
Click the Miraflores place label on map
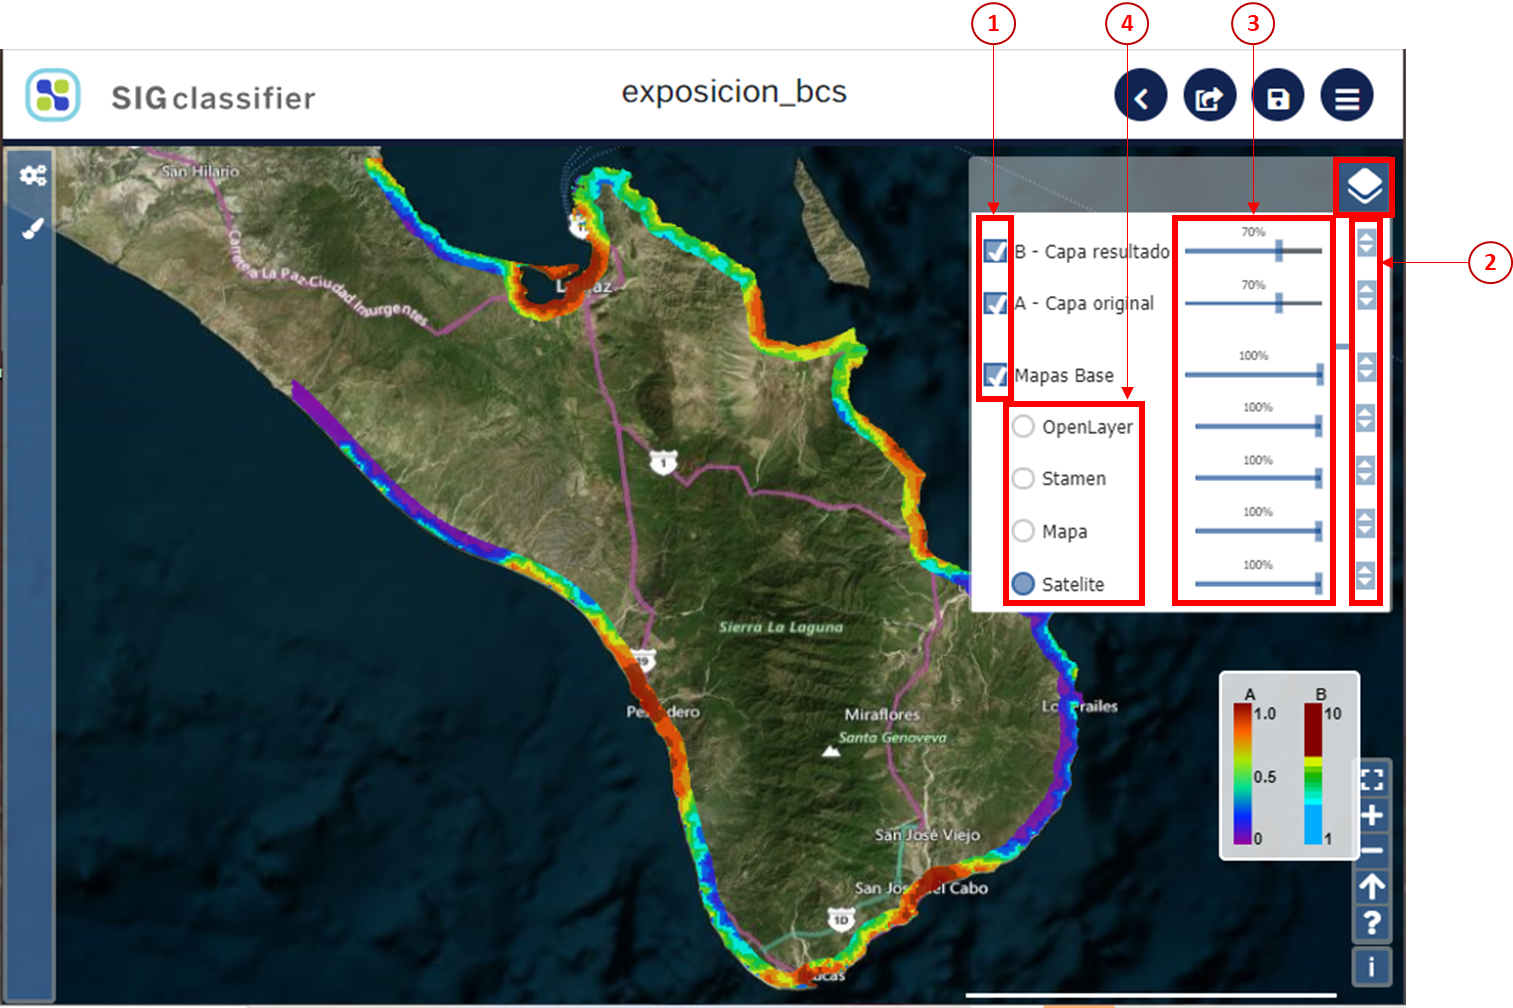(x=882, y=715)
